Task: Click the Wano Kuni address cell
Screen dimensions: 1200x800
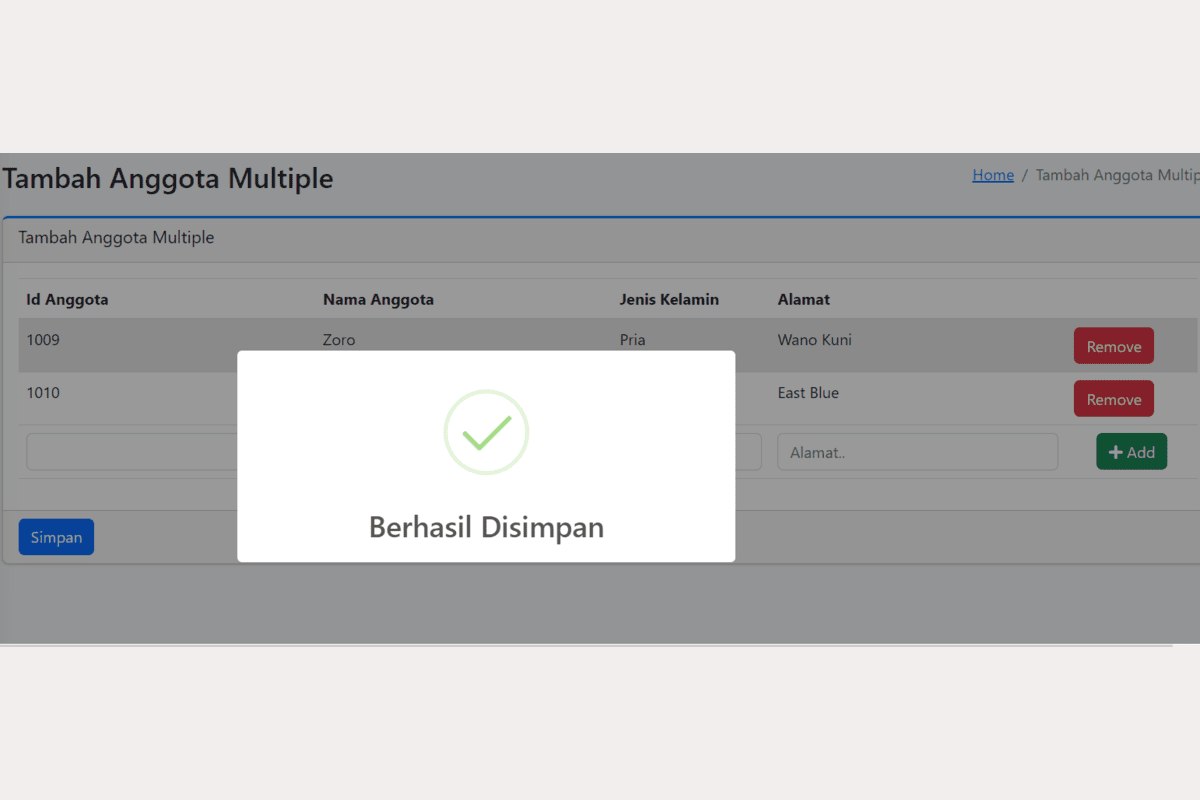Action: point(814,340)
